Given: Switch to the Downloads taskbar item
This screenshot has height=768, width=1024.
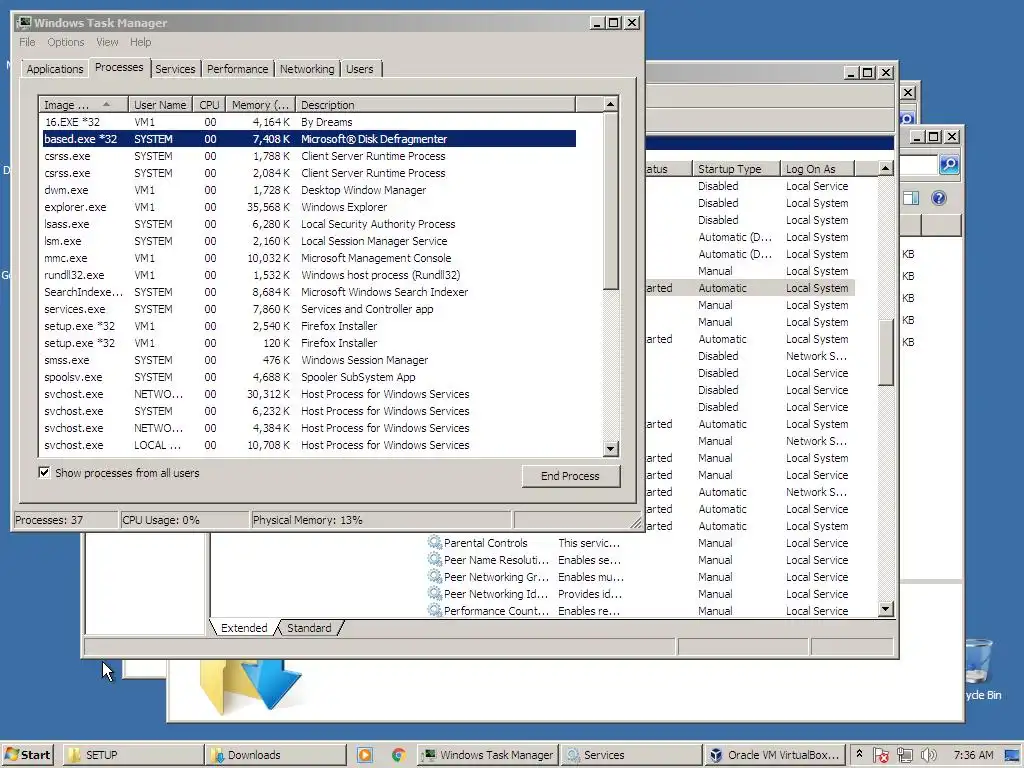Looking at the screenshot, I should tap(276, 755).
